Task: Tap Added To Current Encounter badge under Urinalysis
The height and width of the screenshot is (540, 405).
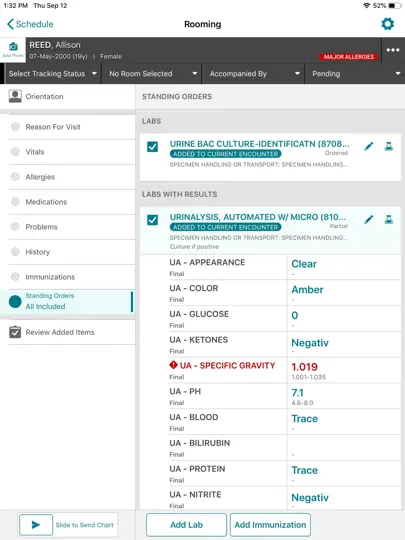Action: 225,227
